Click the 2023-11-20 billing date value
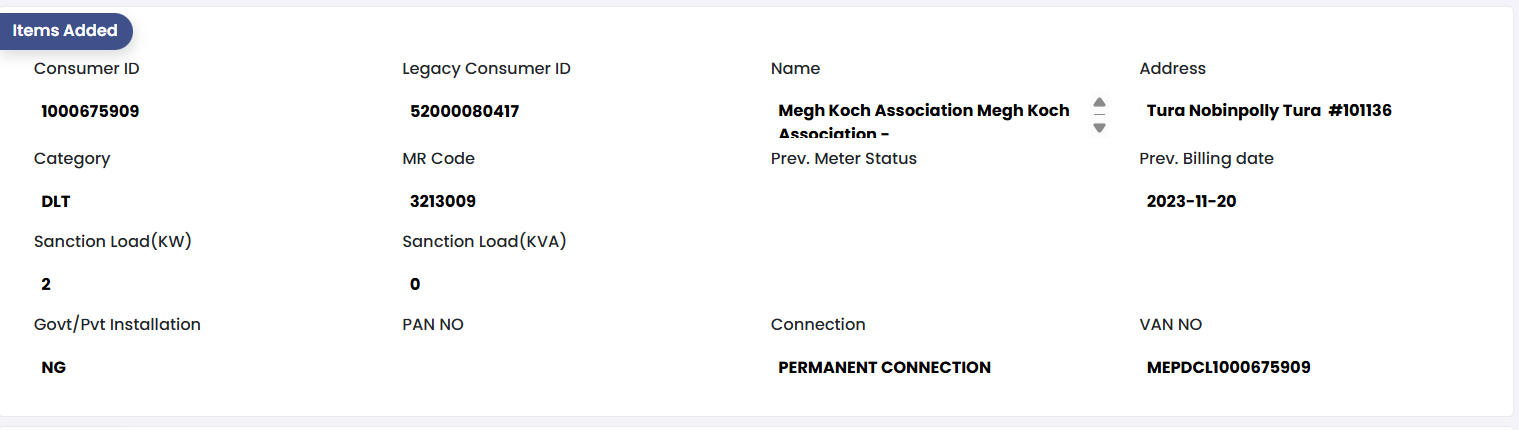Screen dimensions: 1519x430 [1192, 202]
